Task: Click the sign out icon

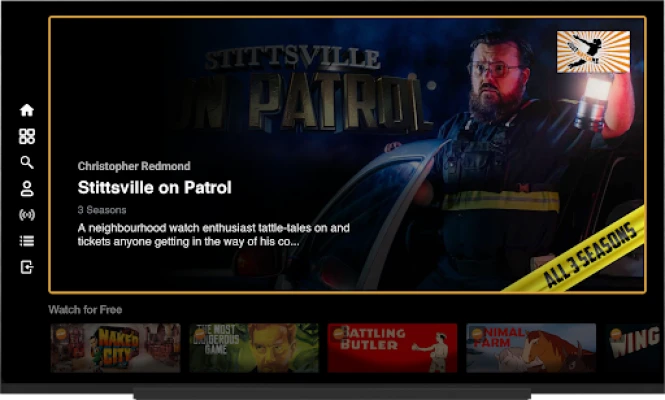Action: [x=27, y=267]
